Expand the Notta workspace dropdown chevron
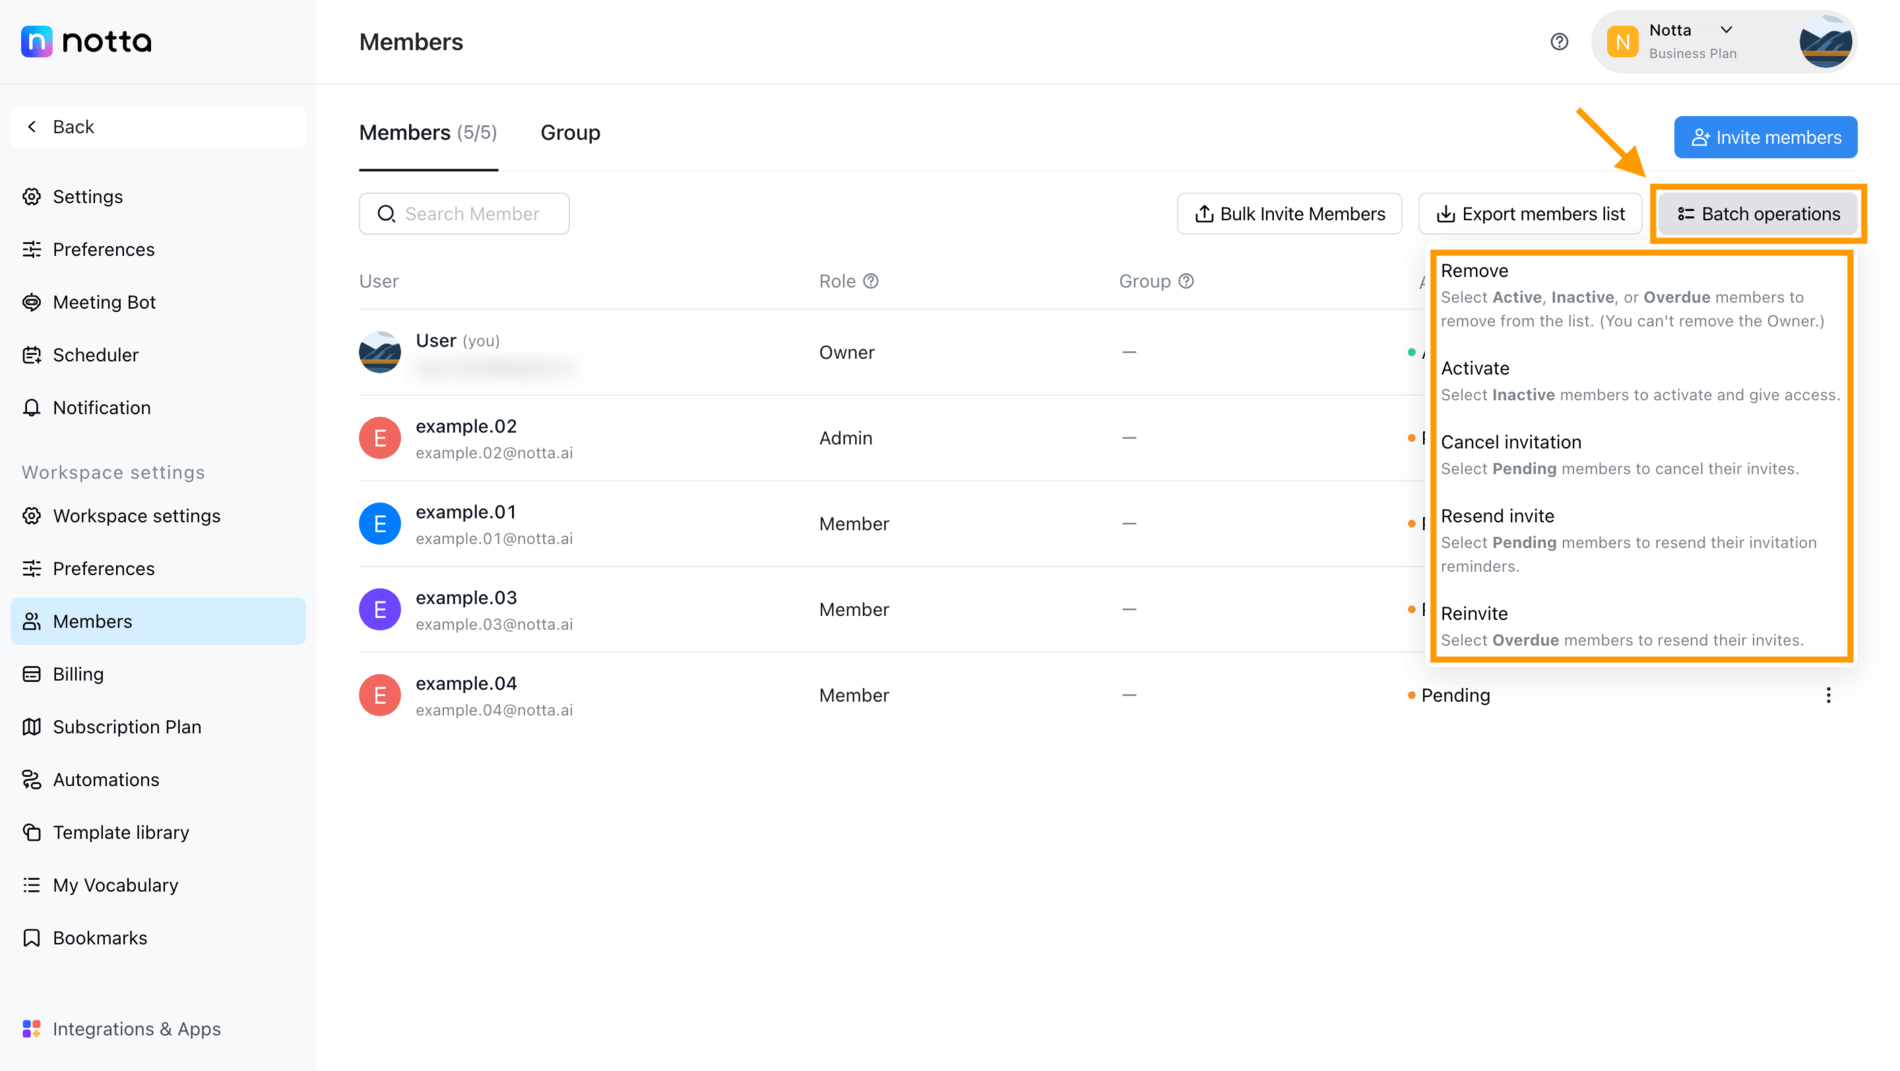Screen dimensions: 1900x1071 (x=1726, y=30)
